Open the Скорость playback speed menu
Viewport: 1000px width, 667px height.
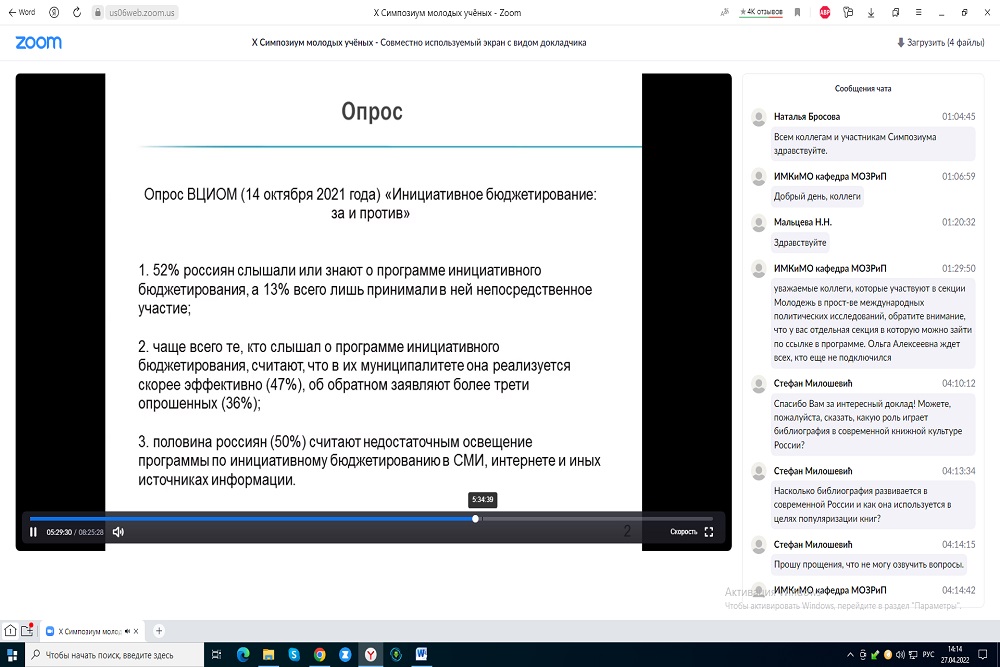coord(683,532)
